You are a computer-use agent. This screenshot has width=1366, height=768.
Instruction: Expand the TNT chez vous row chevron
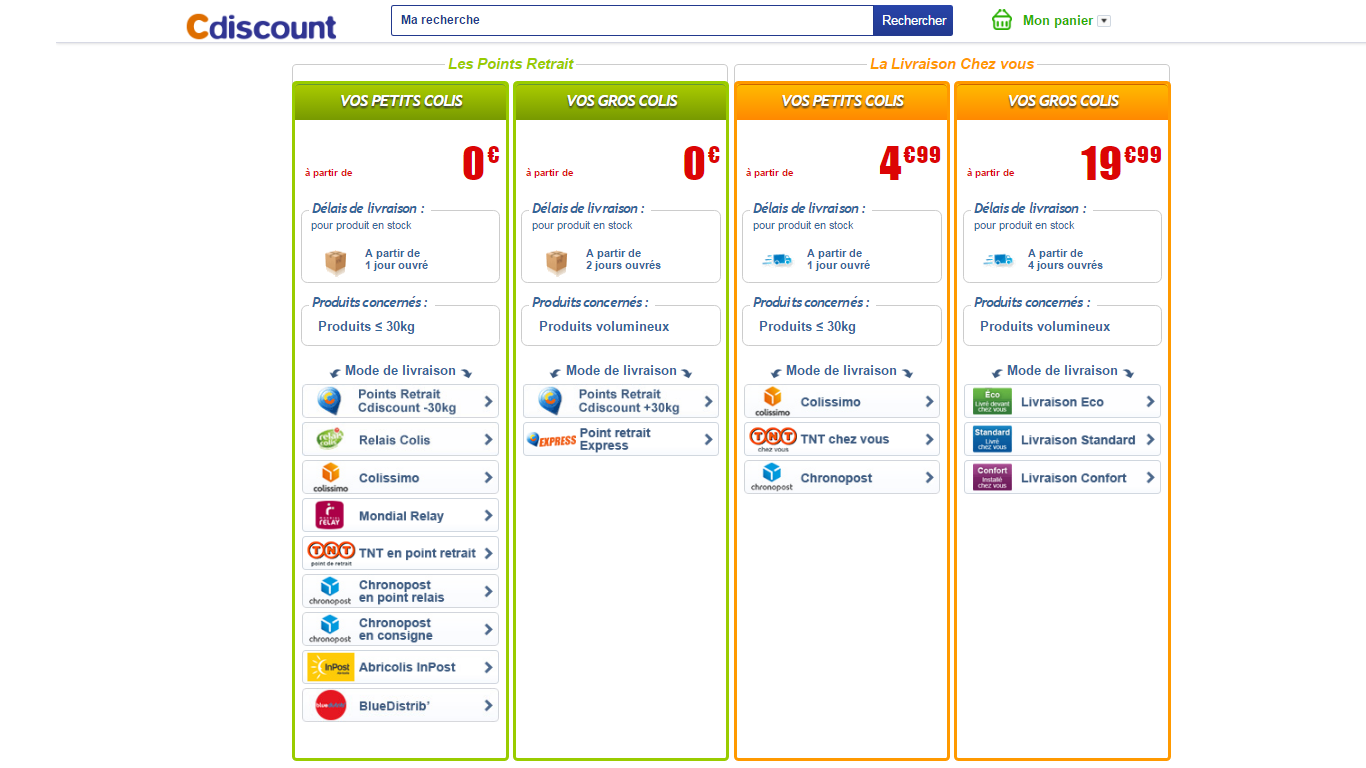click(929, 439)
